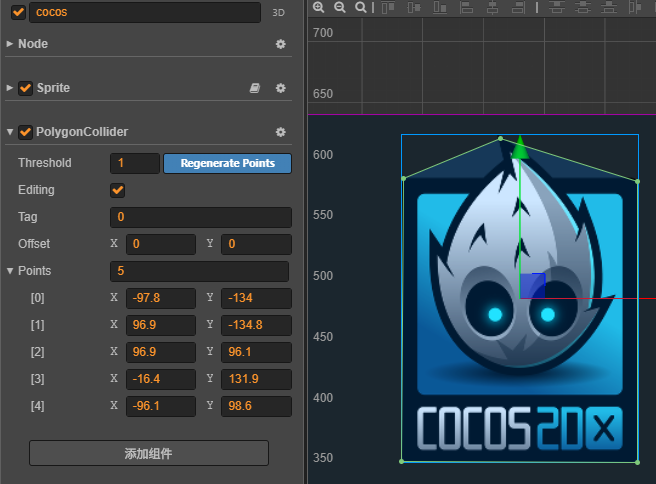656x484 pixels.
Task: Expand the Sprite component section
Action: coord(10,88)
